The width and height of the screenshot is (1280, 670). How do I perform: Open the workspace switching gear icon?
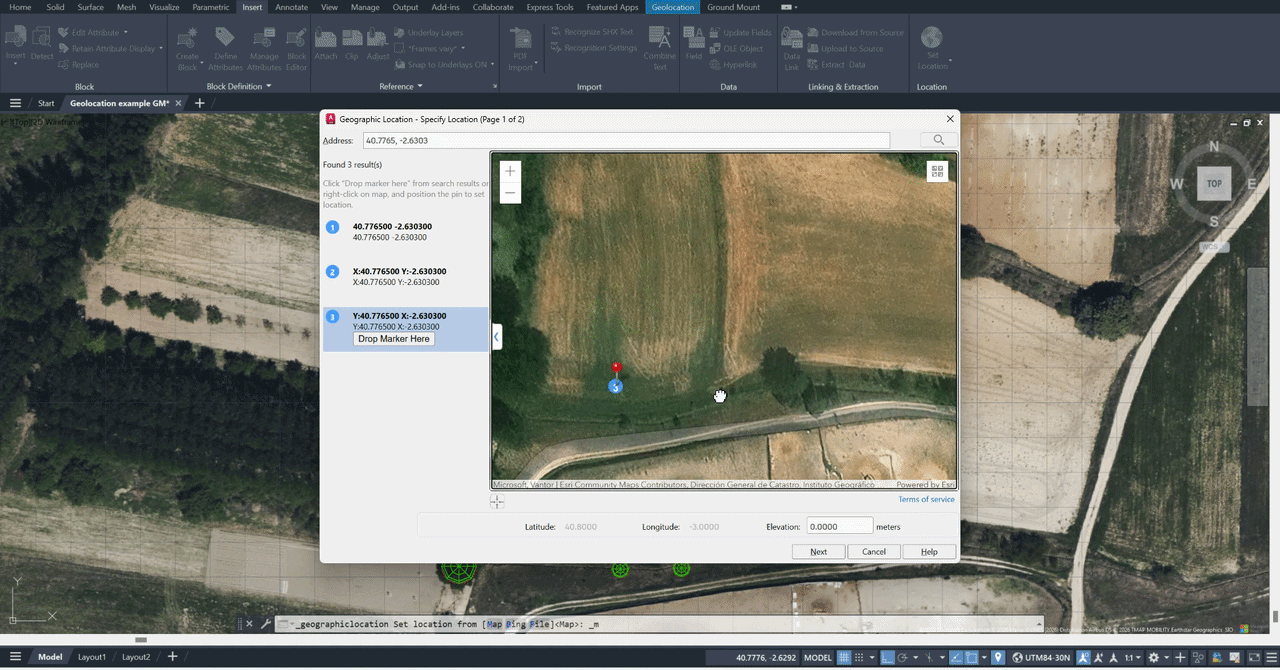point(1153,657)
